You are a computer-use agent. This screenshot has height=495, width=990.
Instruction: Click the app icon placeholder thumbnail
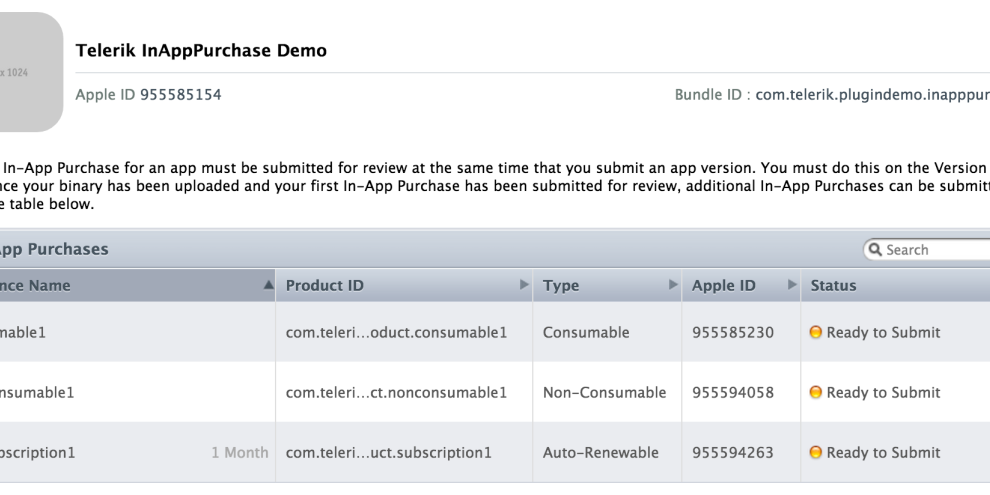30,72
